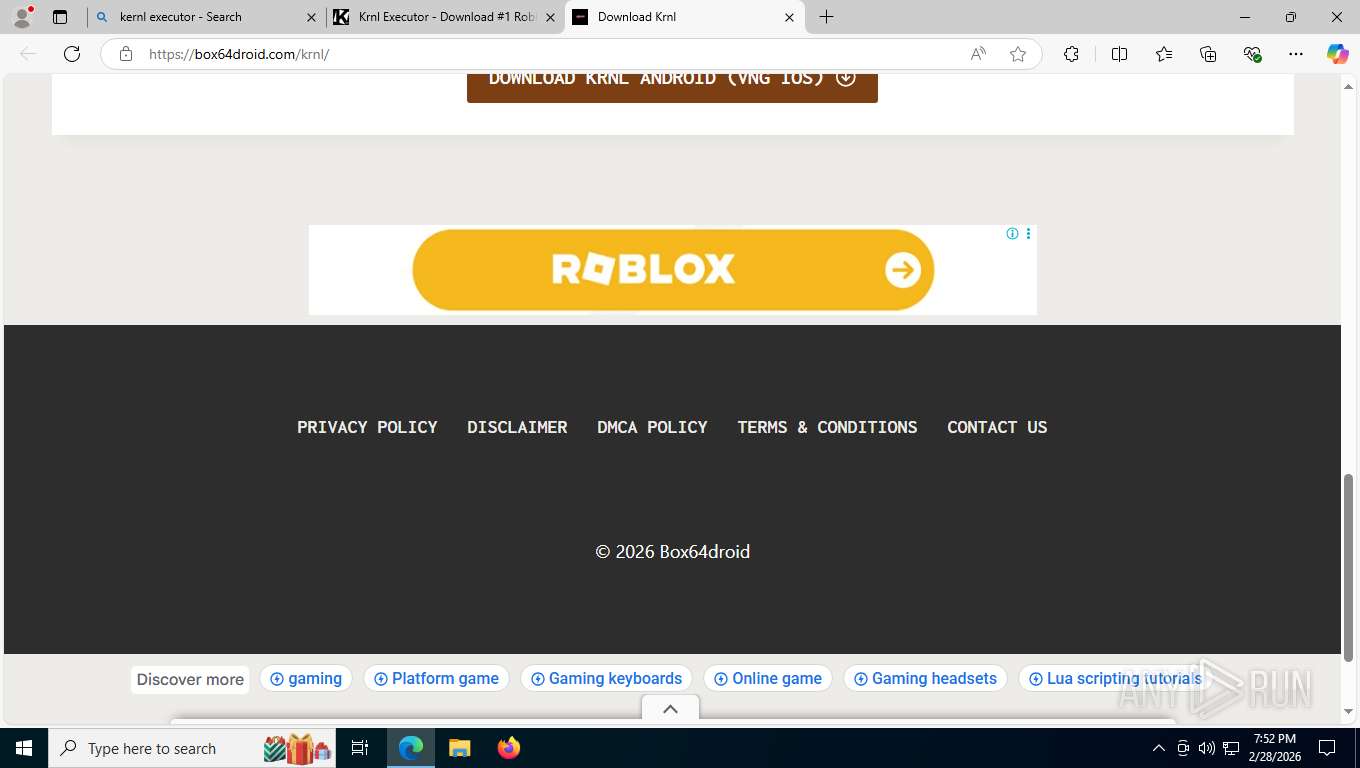Viewport: 1360px width, 768px height.
Task: Select the gaming topic chip
Action: point(306,678)
